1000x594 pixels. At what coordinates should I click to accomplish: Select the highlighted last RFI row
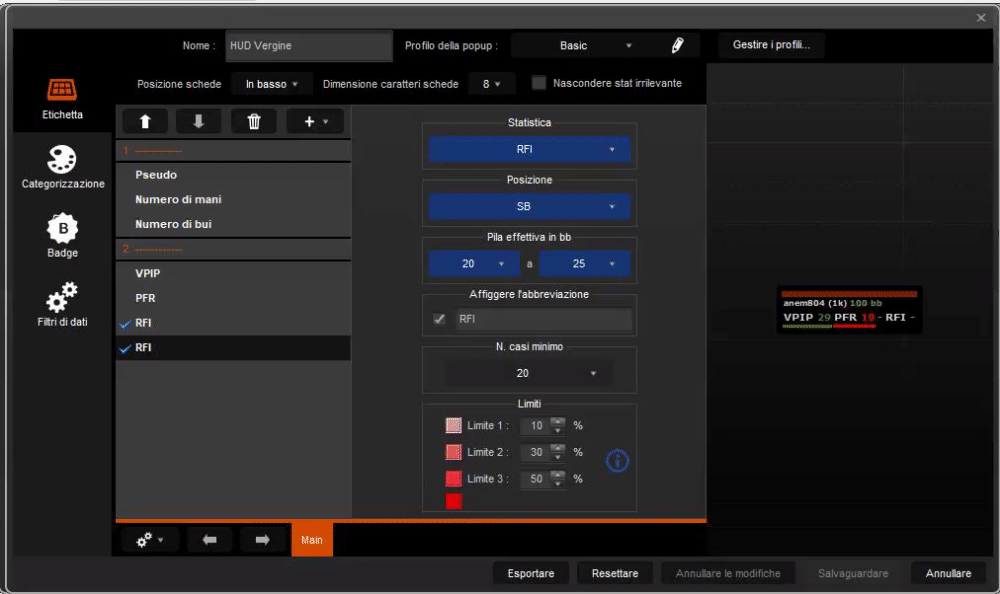pos(233,348)
